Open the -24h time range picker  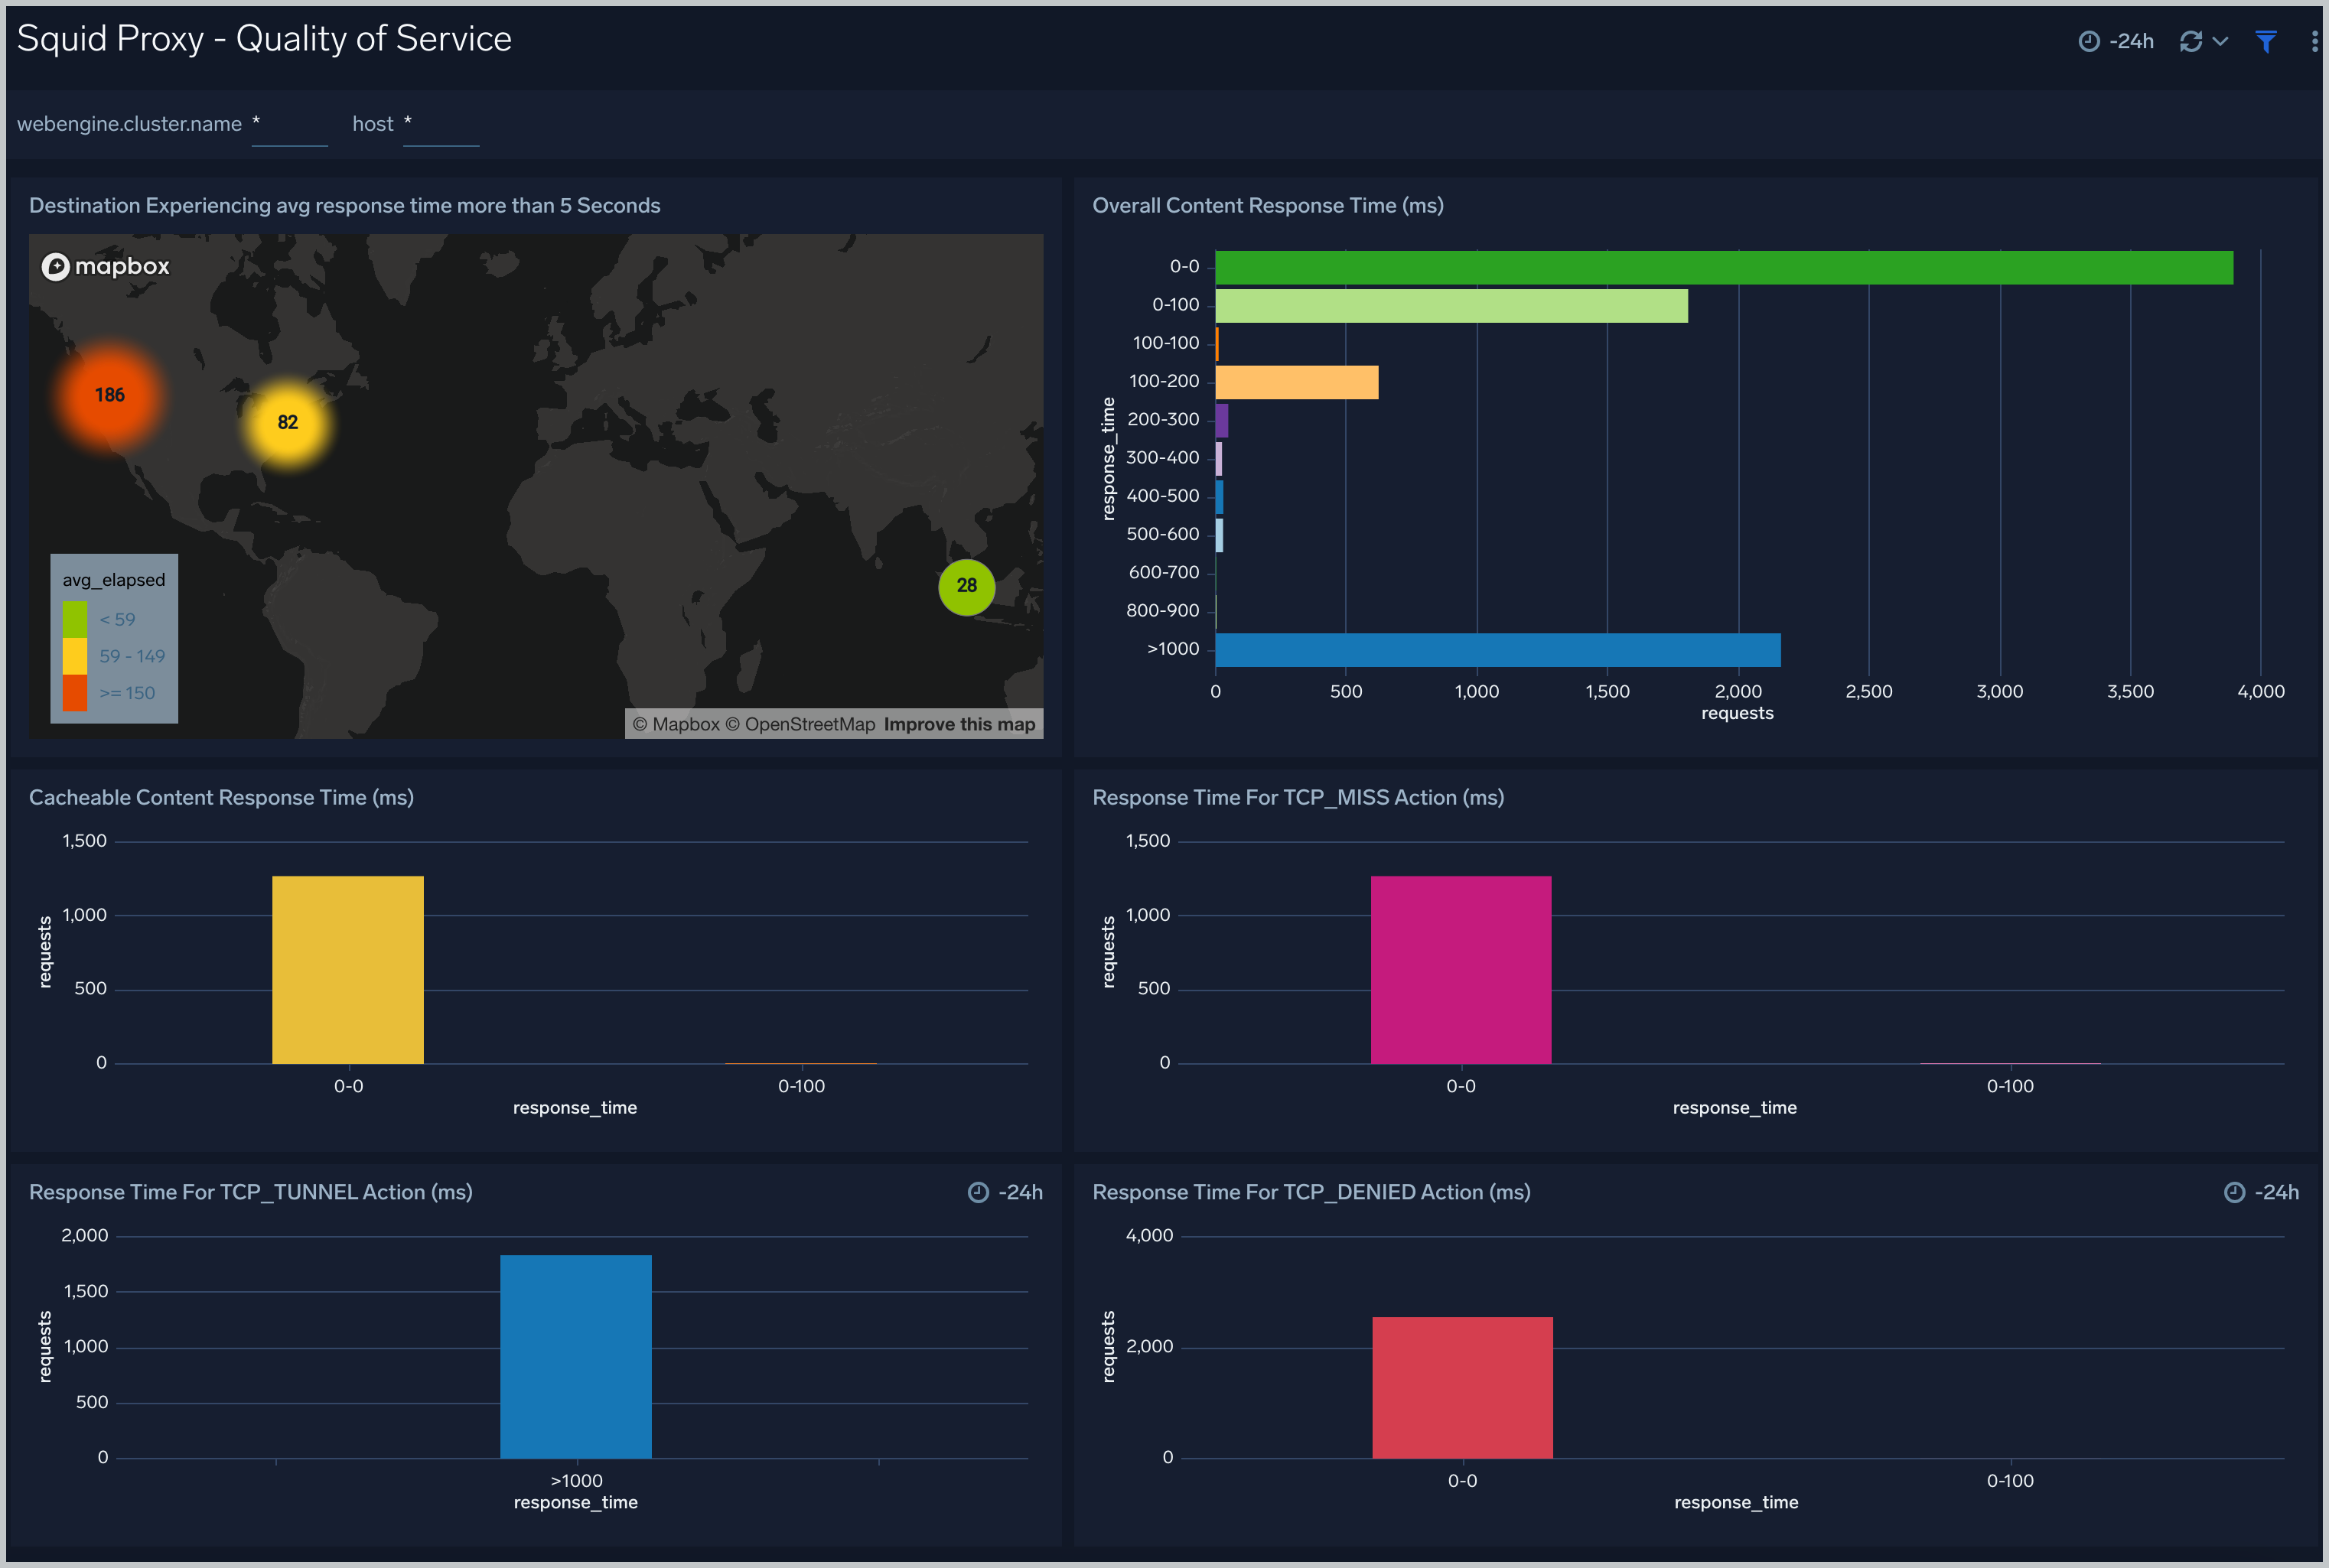tap(2115, 41)
